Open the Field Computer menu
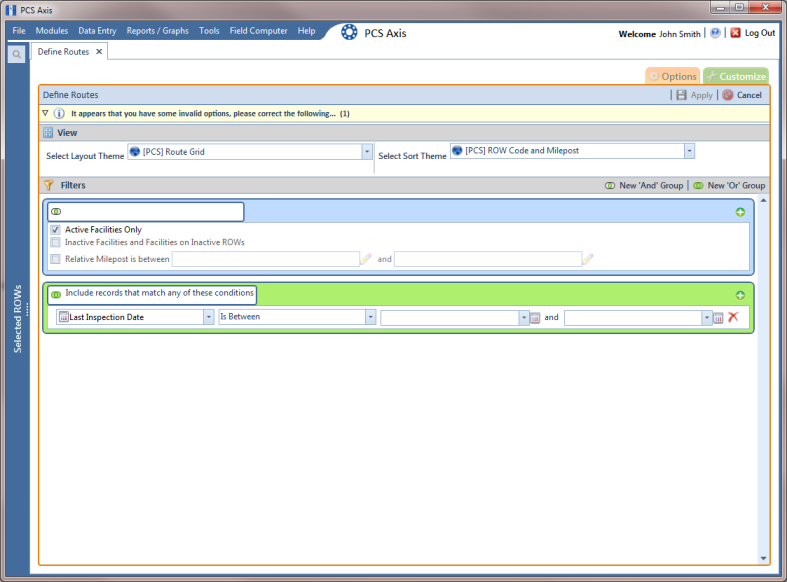The width and height of the screenshot is (787, 582). pyautogui.click(x=258, y=31)
